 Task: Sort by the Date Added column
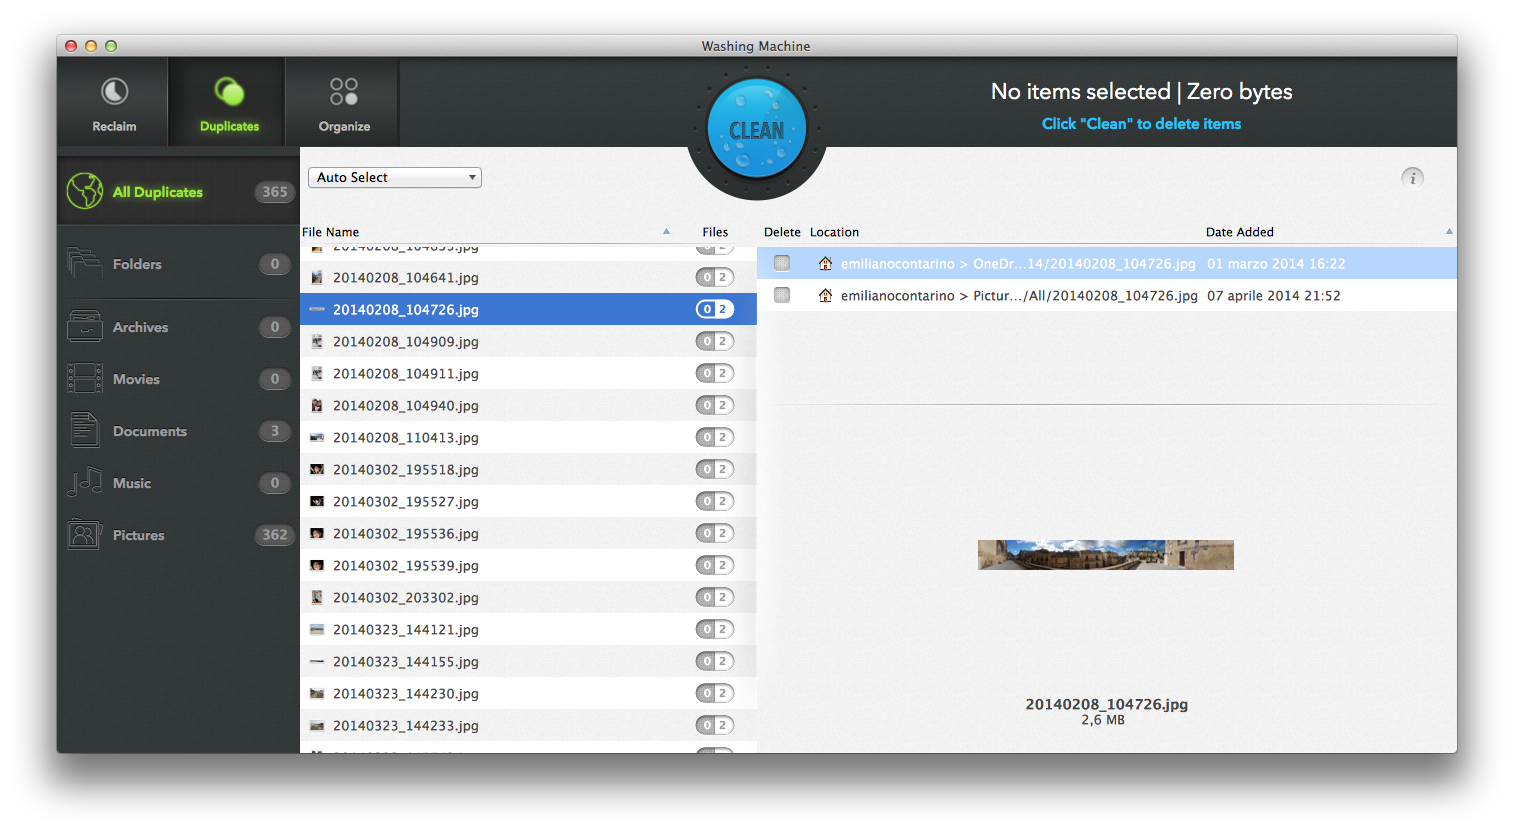tap(1239, 232)
